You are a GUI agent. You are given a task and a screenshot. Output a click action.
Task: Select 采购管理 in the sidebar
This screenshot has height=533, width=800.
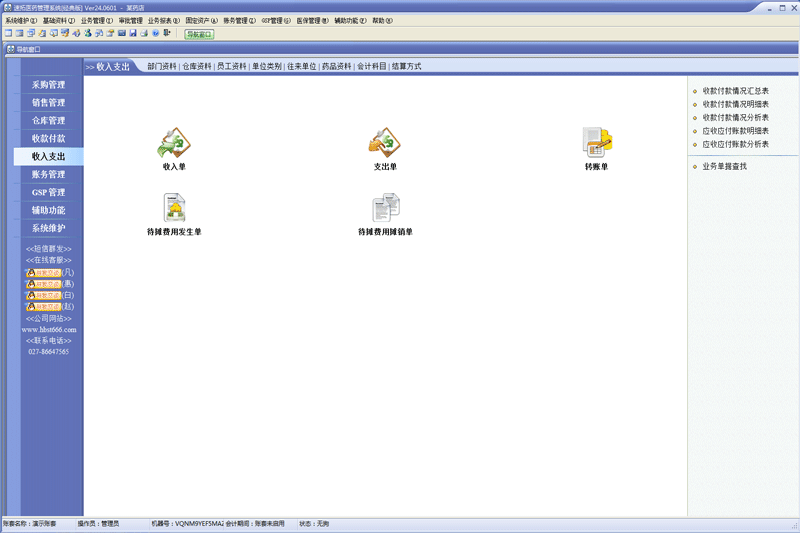click(x=48, y=85)
